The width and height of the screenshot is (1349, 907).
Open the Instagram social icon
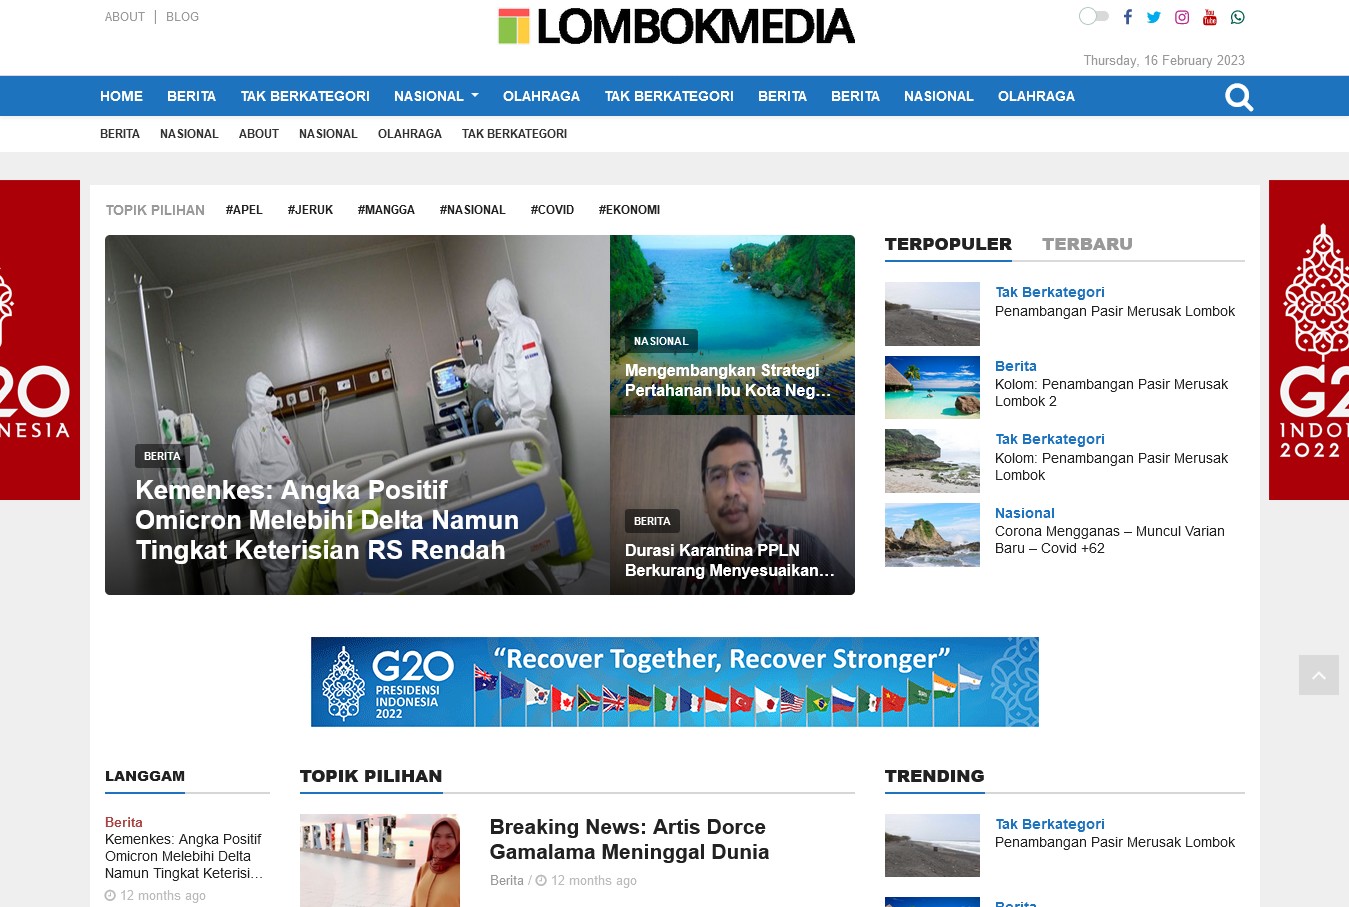(1182, 17)
